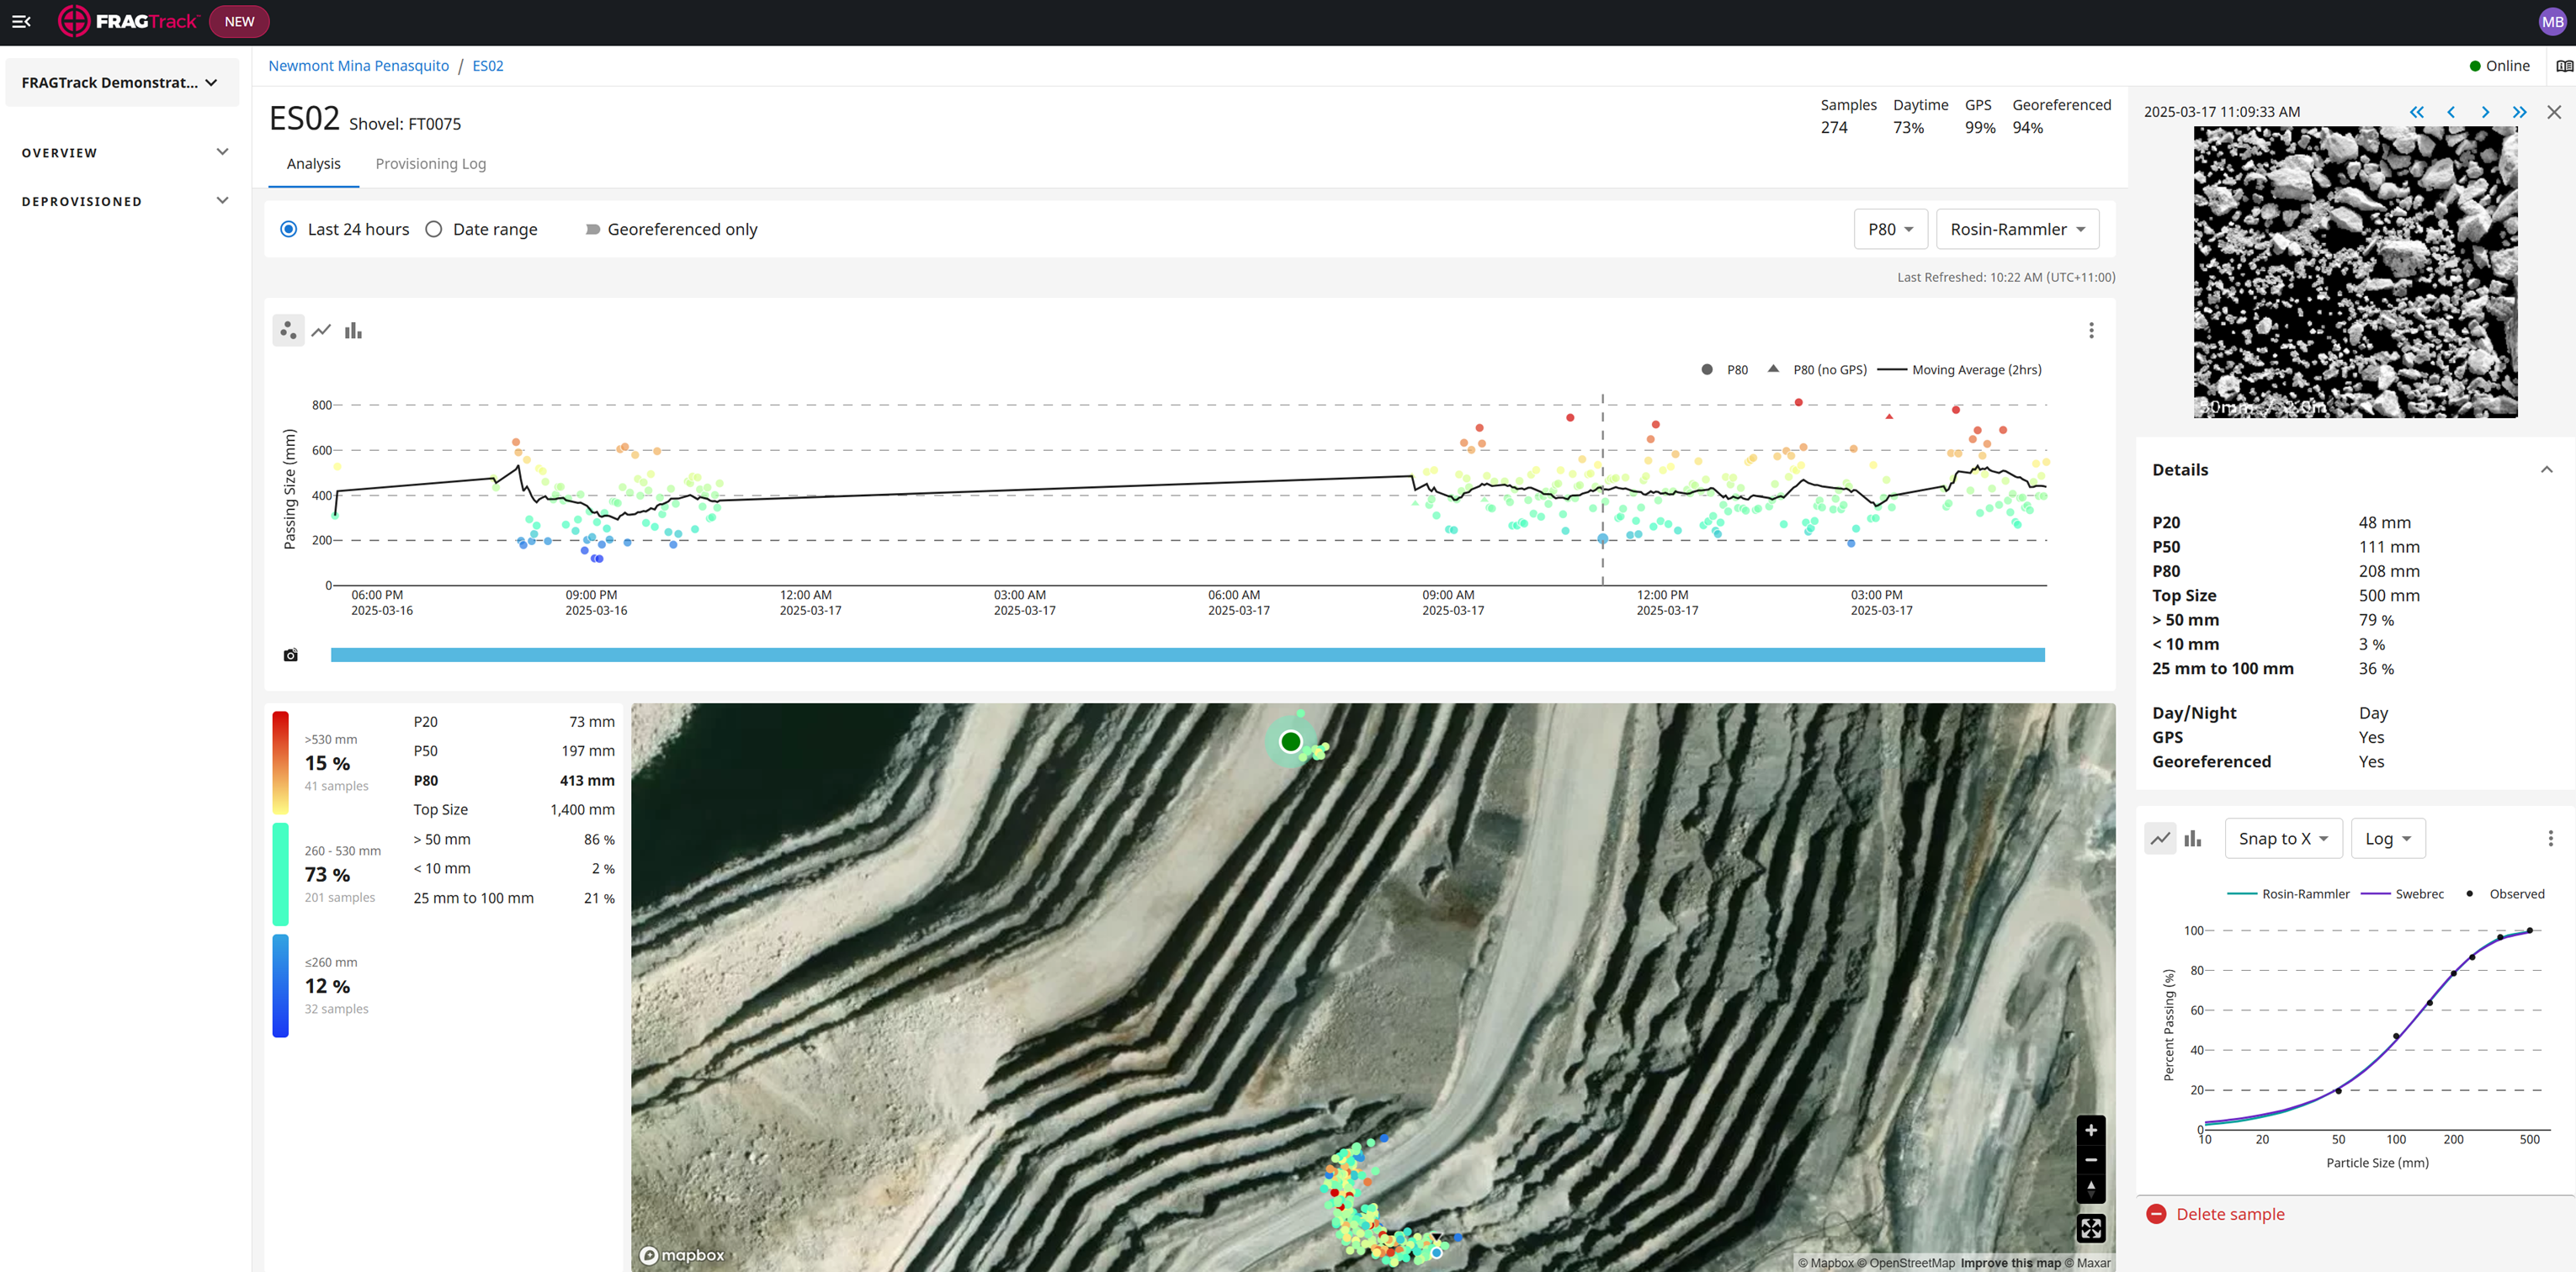Image resolution: width=2576 pixels, height=1272 pixels.
Task: Select histogram view in distribution chart
Action: click(2192, 838)
